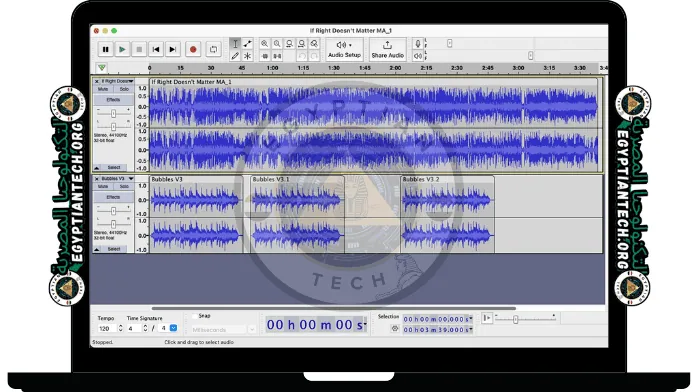The image size is (698, 392).
Task: Close the Bubbles V3 track
Action: tap(97, 179)
